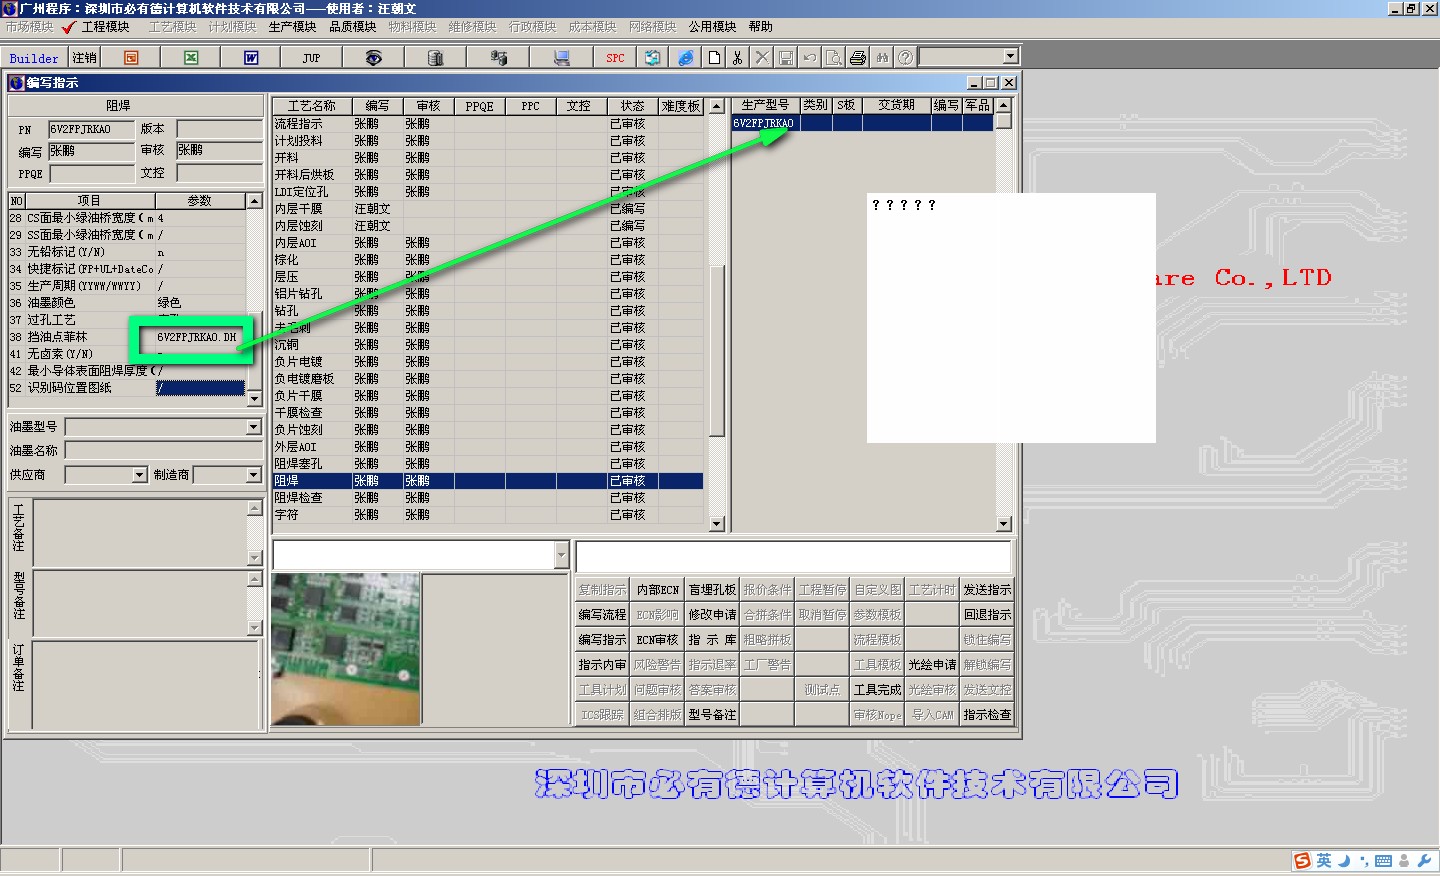
Task: Click the computer monitor icon in toolbar
Action: click(x=561, y=58)
